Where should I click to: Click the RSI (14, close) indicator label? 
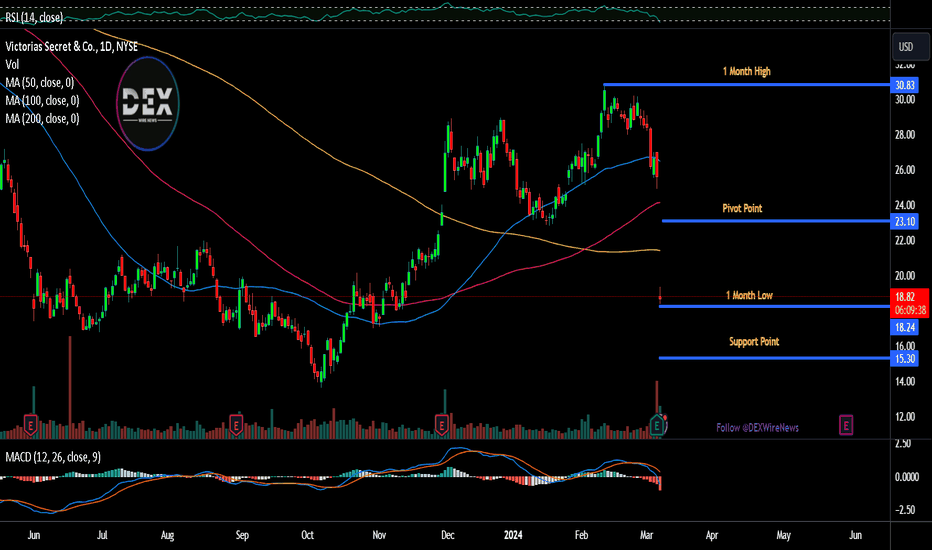coord(34,17)
